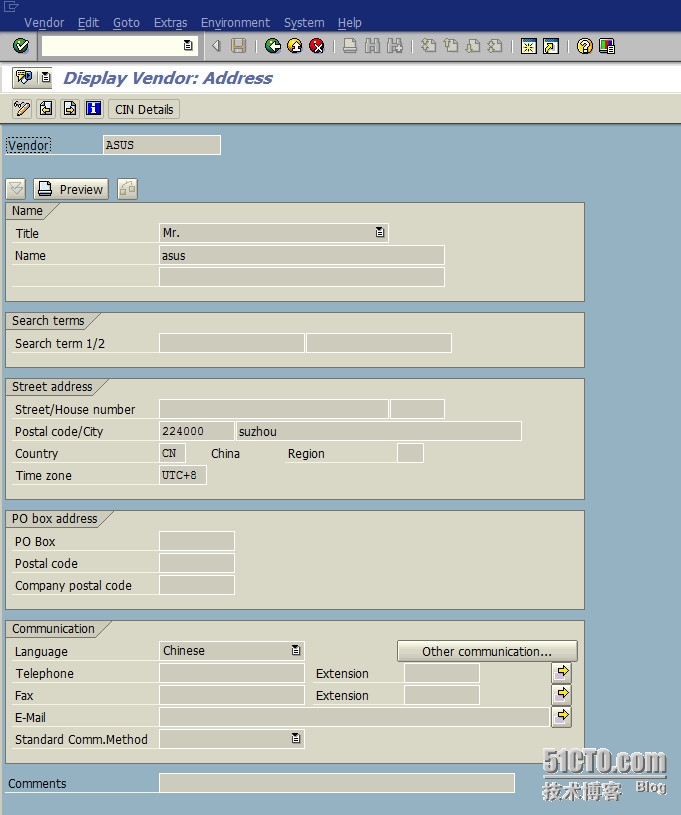
Task: Open the Language dropdown showing Chinese
Action: pos(296,650)
